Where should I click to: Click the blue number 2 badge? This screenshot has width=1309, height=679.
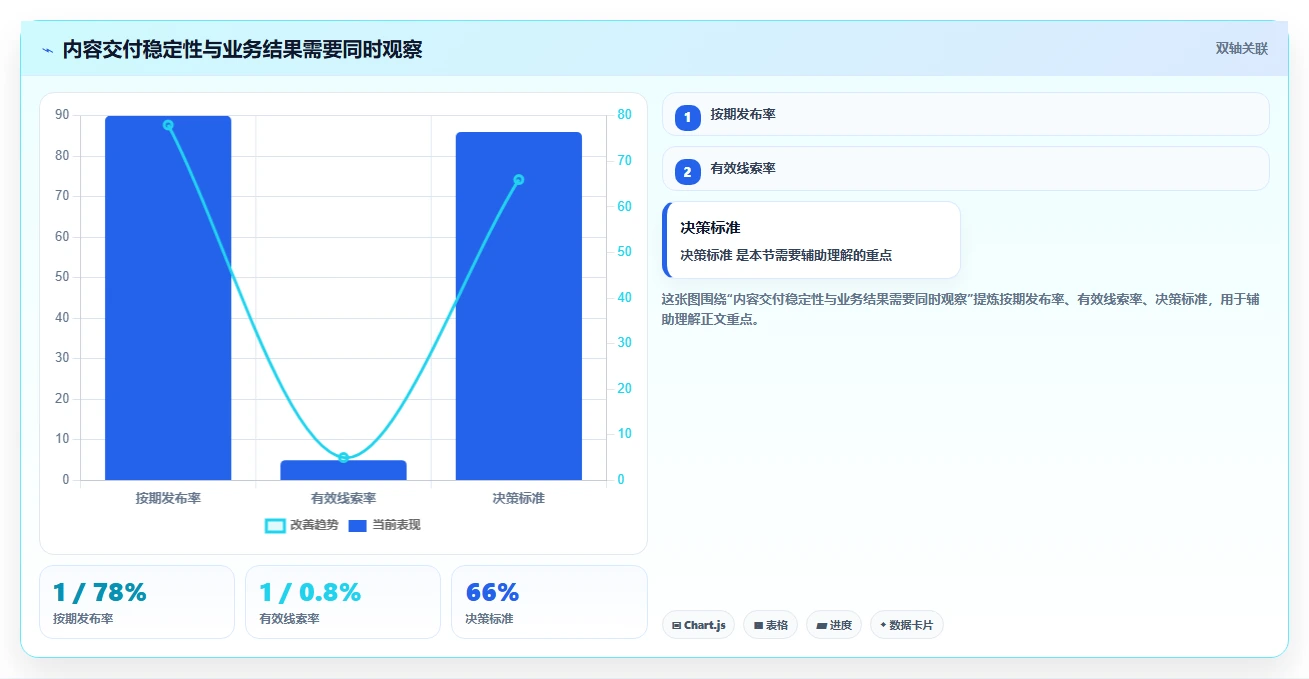click(688, 172)
